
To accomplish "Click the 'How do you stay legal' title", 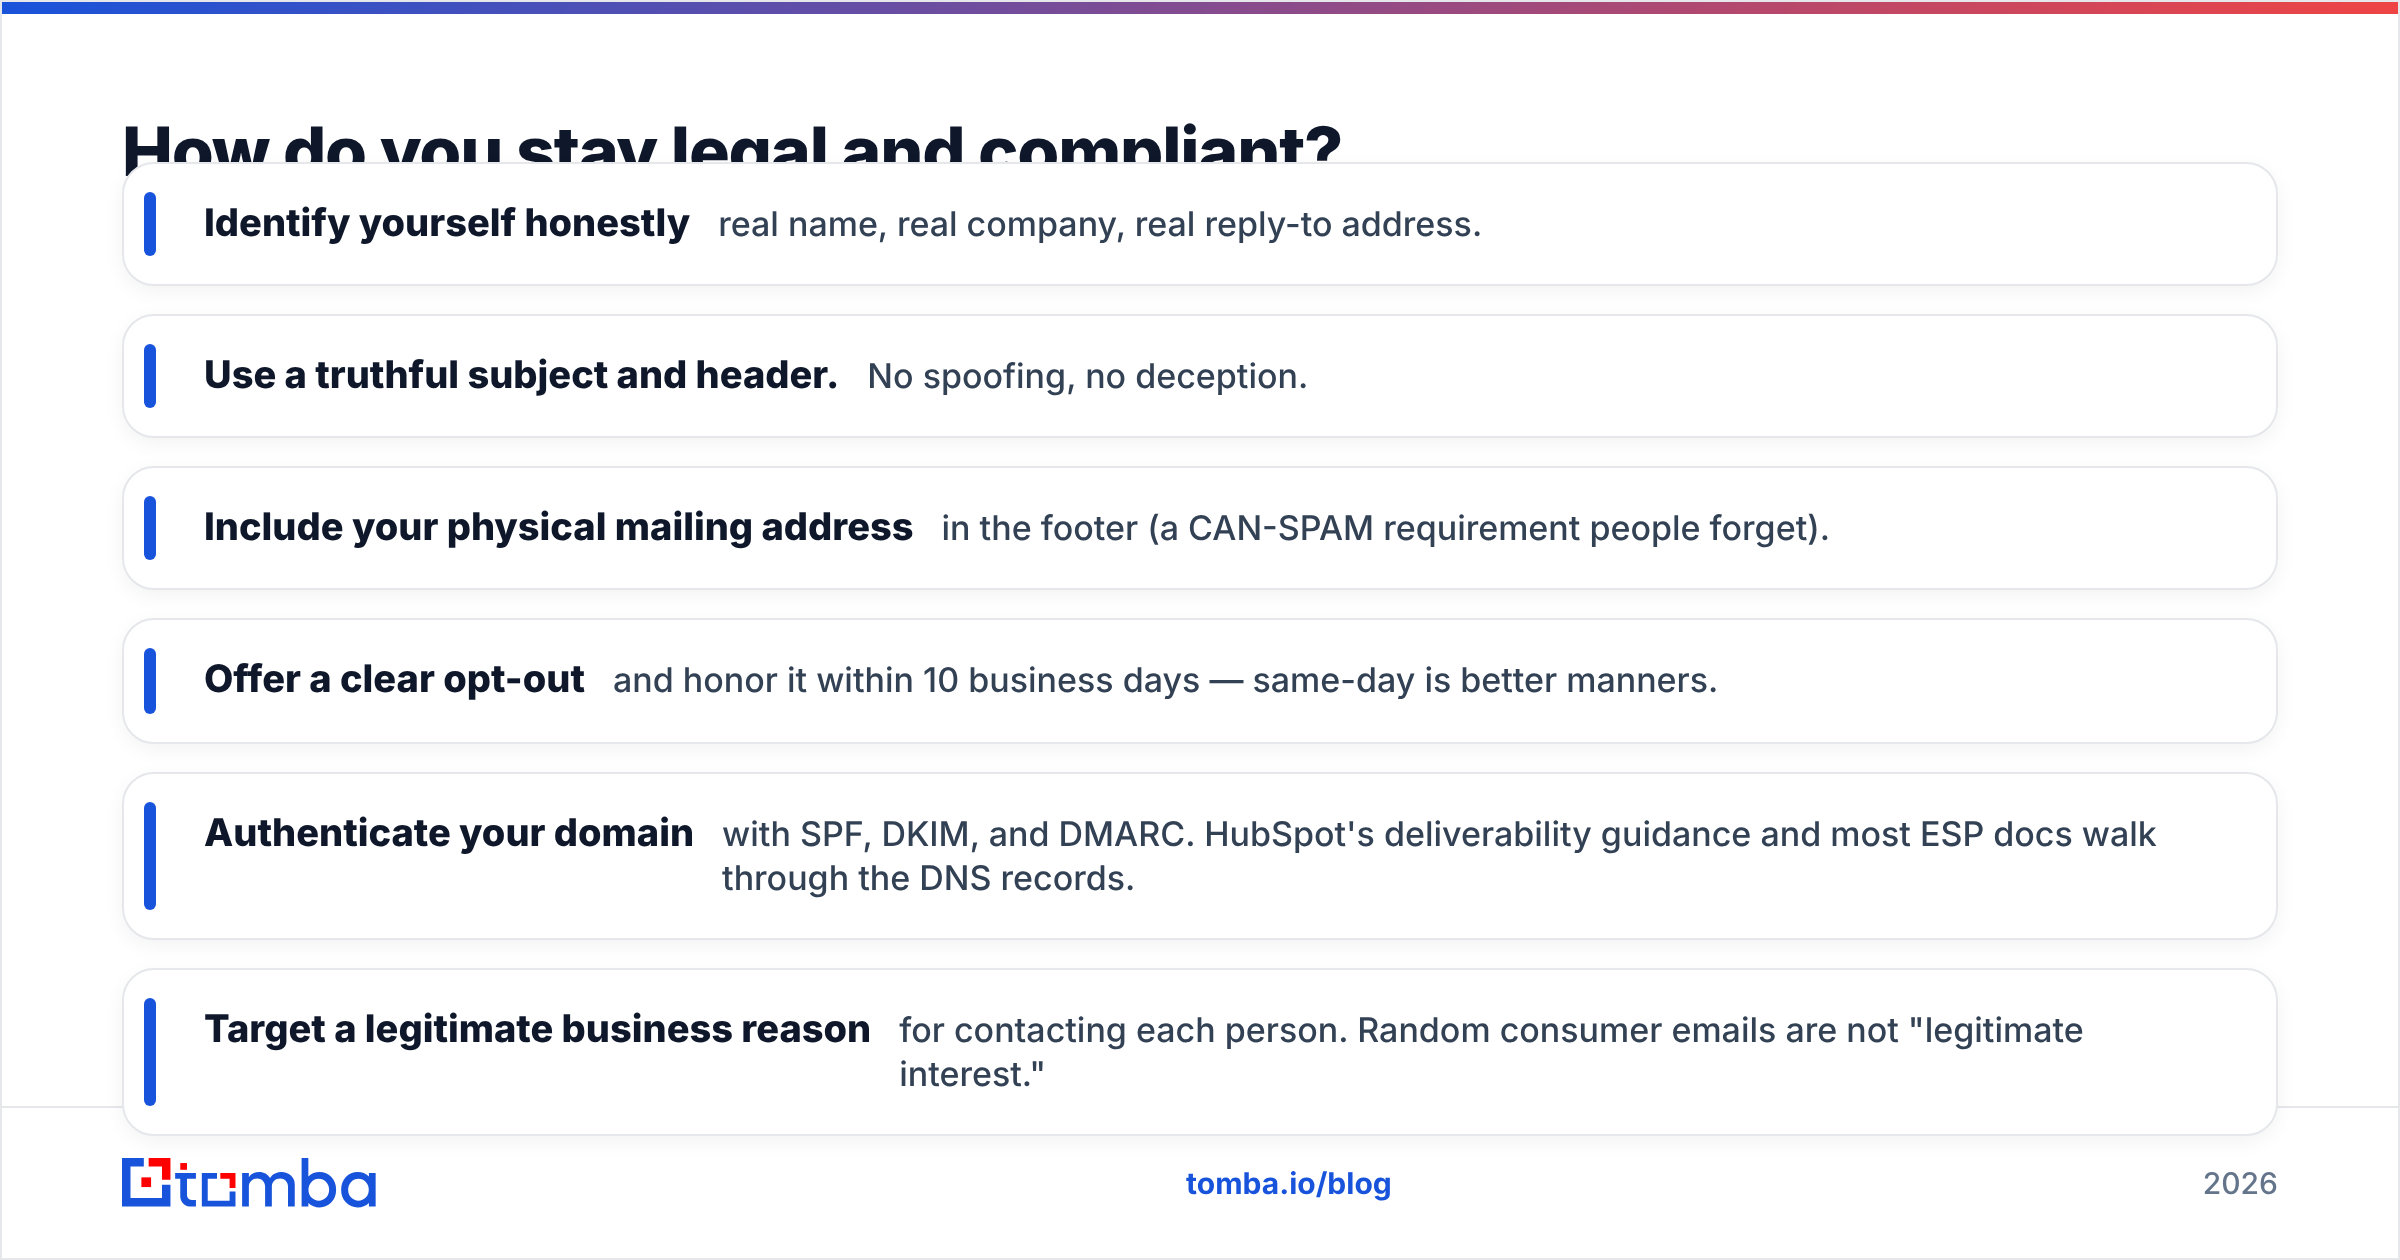I will pyautogui.click(x=731, y=143).
